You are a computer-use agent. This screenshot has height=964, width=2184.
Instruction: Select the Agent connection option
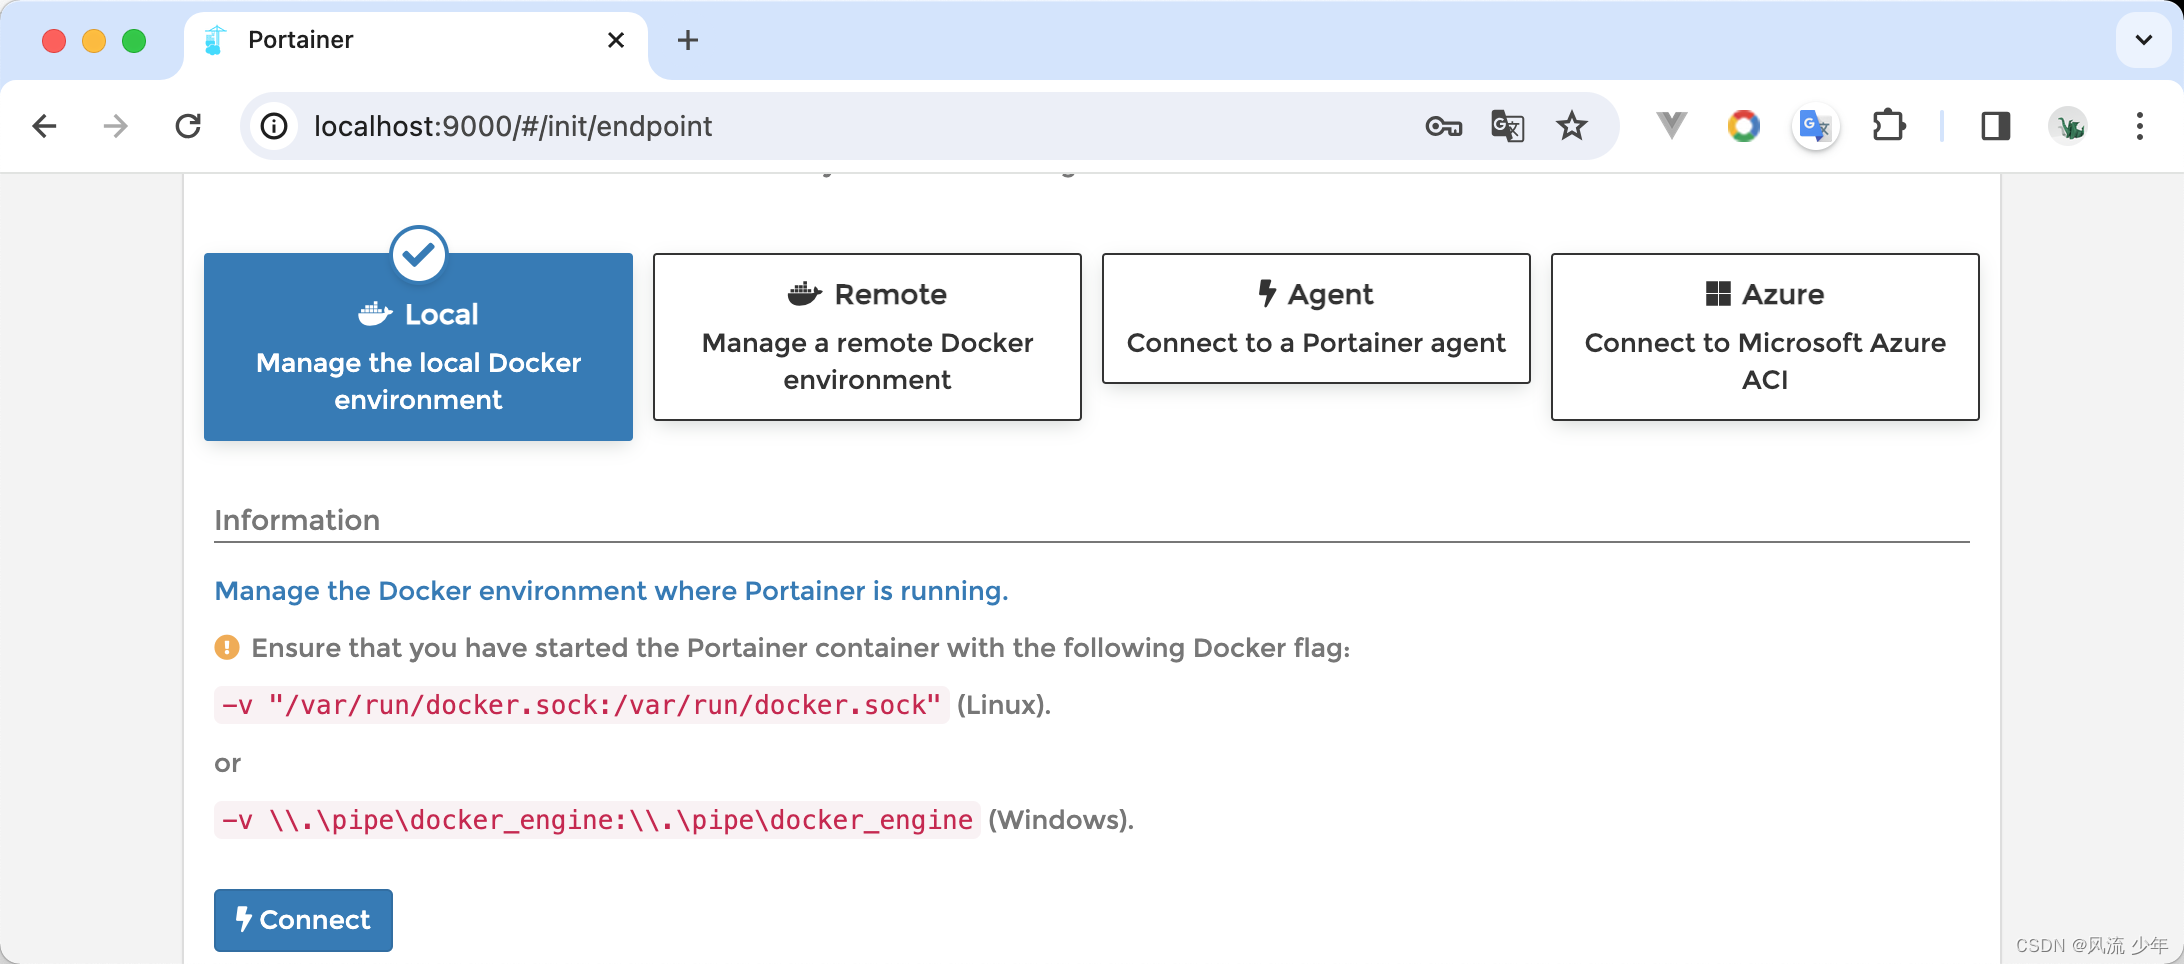(1316, 318)
